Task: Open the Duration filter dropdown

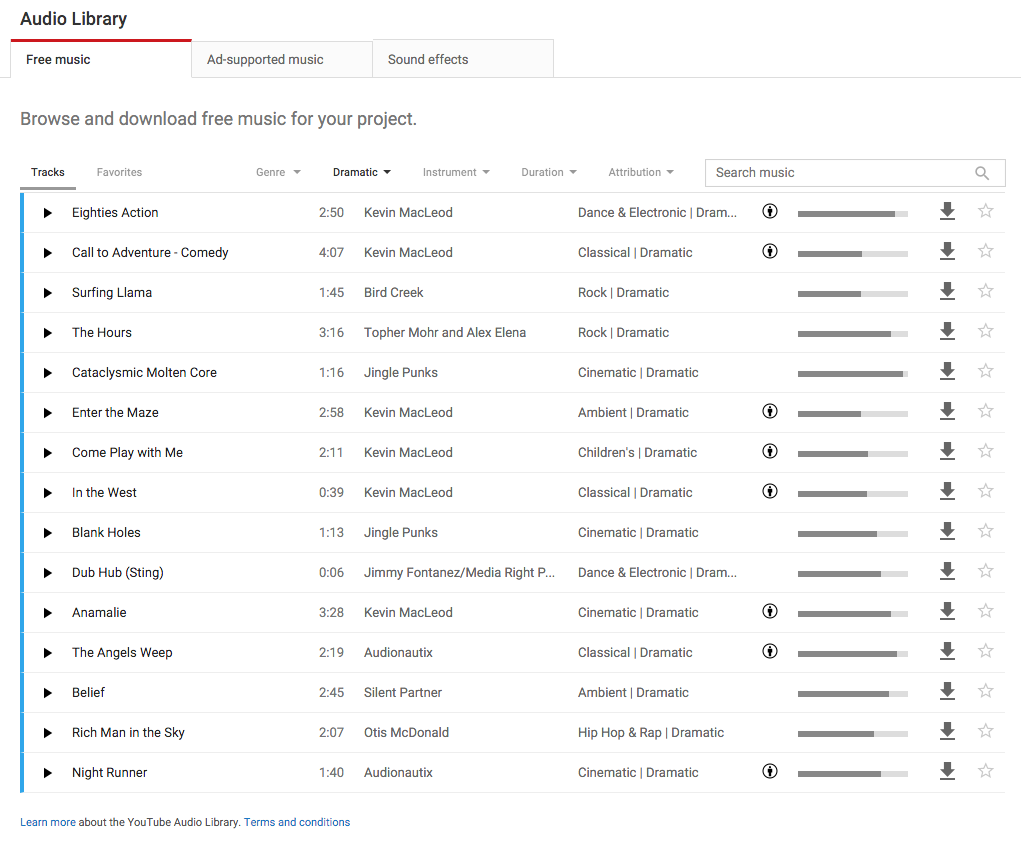Action: click(548, 172)
